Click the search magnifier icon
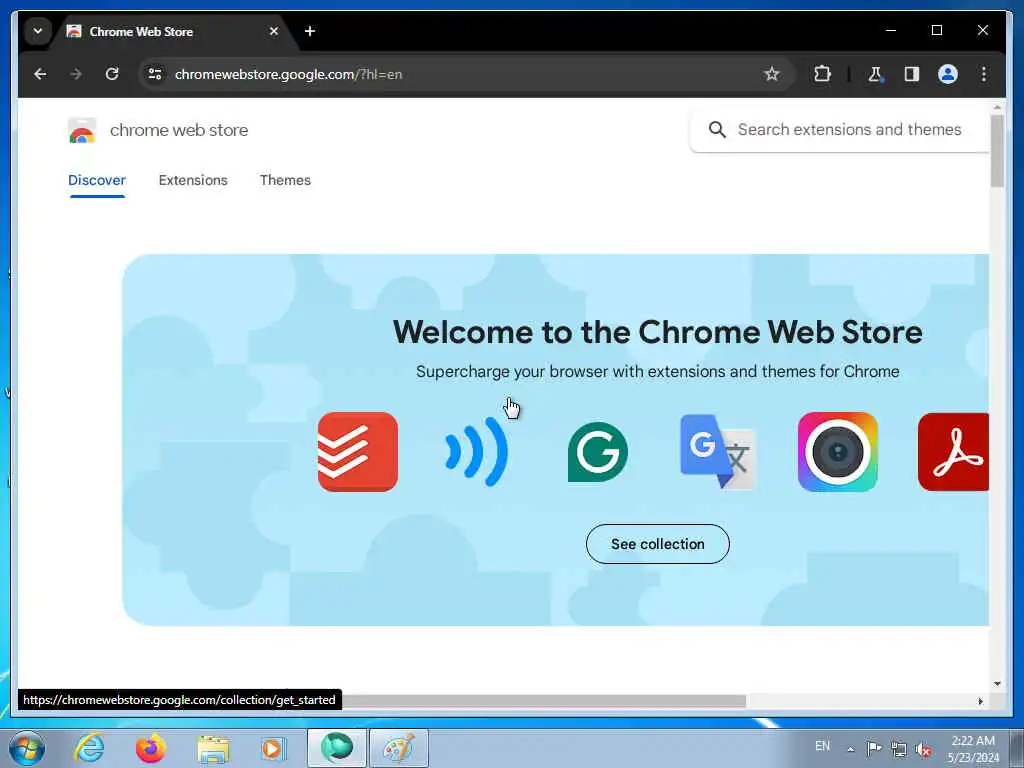The image size is (1024, 768). click(x=717, y=130)
